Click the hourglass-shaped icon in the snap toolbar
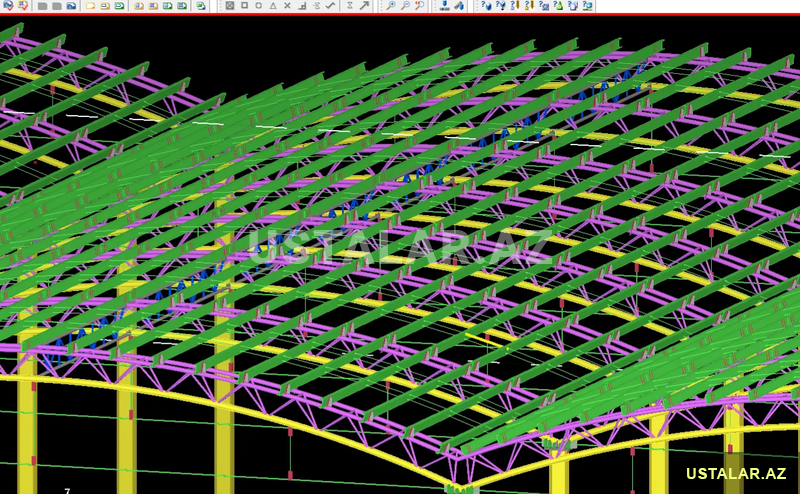Viewport: 800px width, 494px height. click(x=349, y=6)
